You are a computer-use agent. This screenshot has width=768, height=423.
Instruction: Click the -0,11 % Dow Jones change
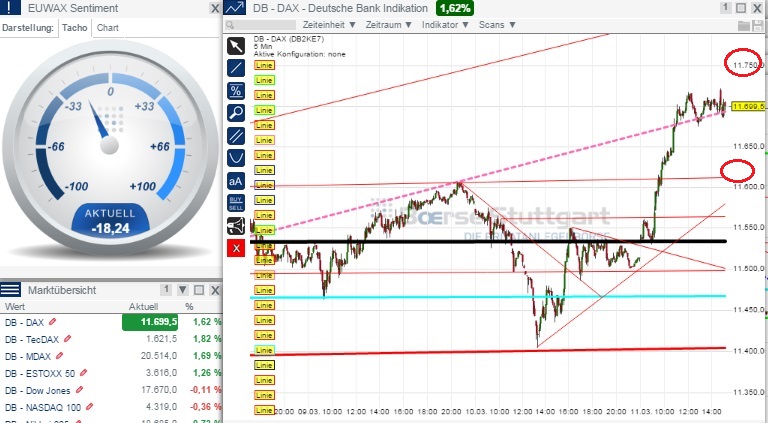[205, 390]
